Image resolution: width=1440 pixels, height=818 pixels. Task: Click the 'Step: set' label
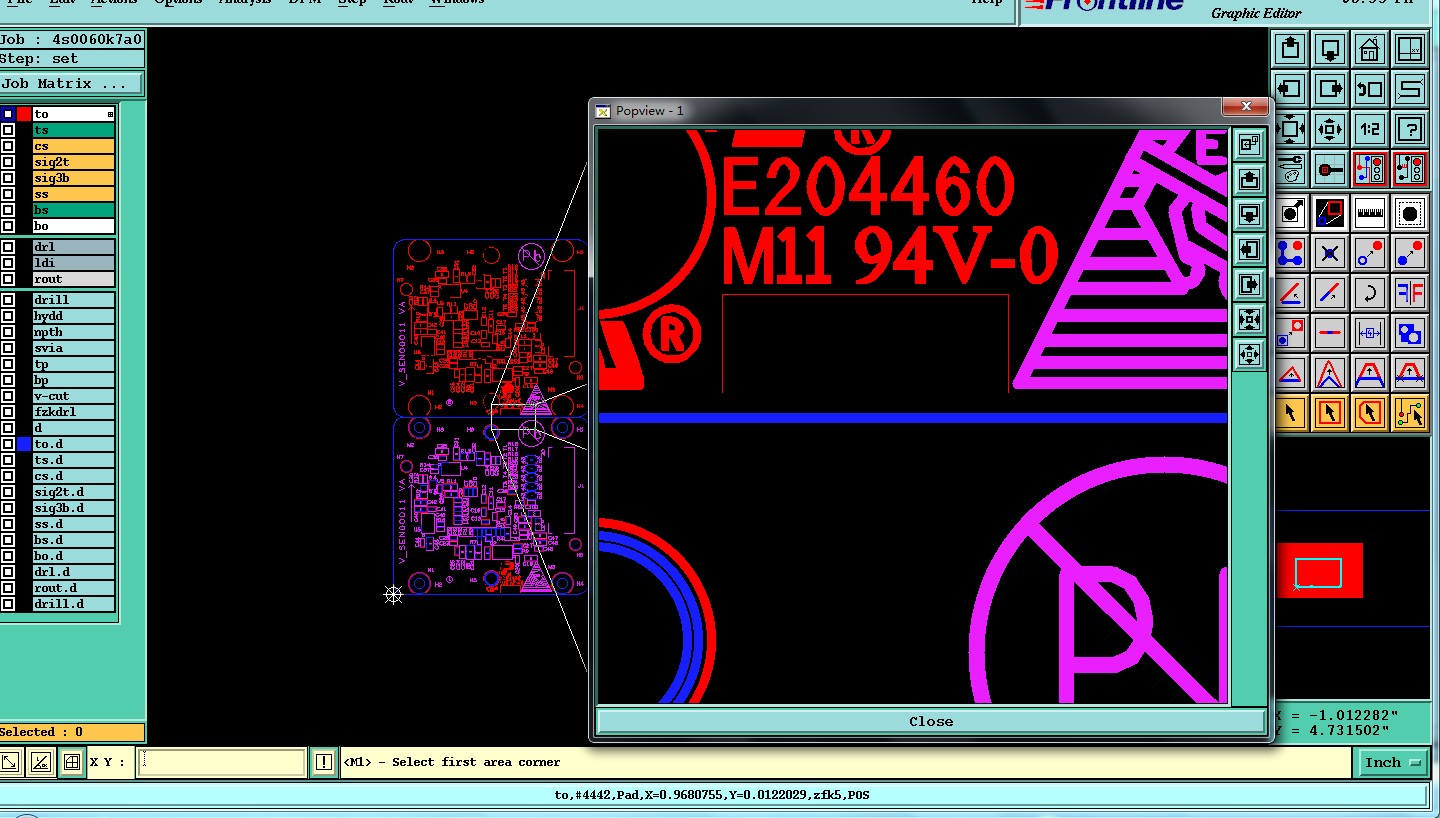[x=71, y=59]
